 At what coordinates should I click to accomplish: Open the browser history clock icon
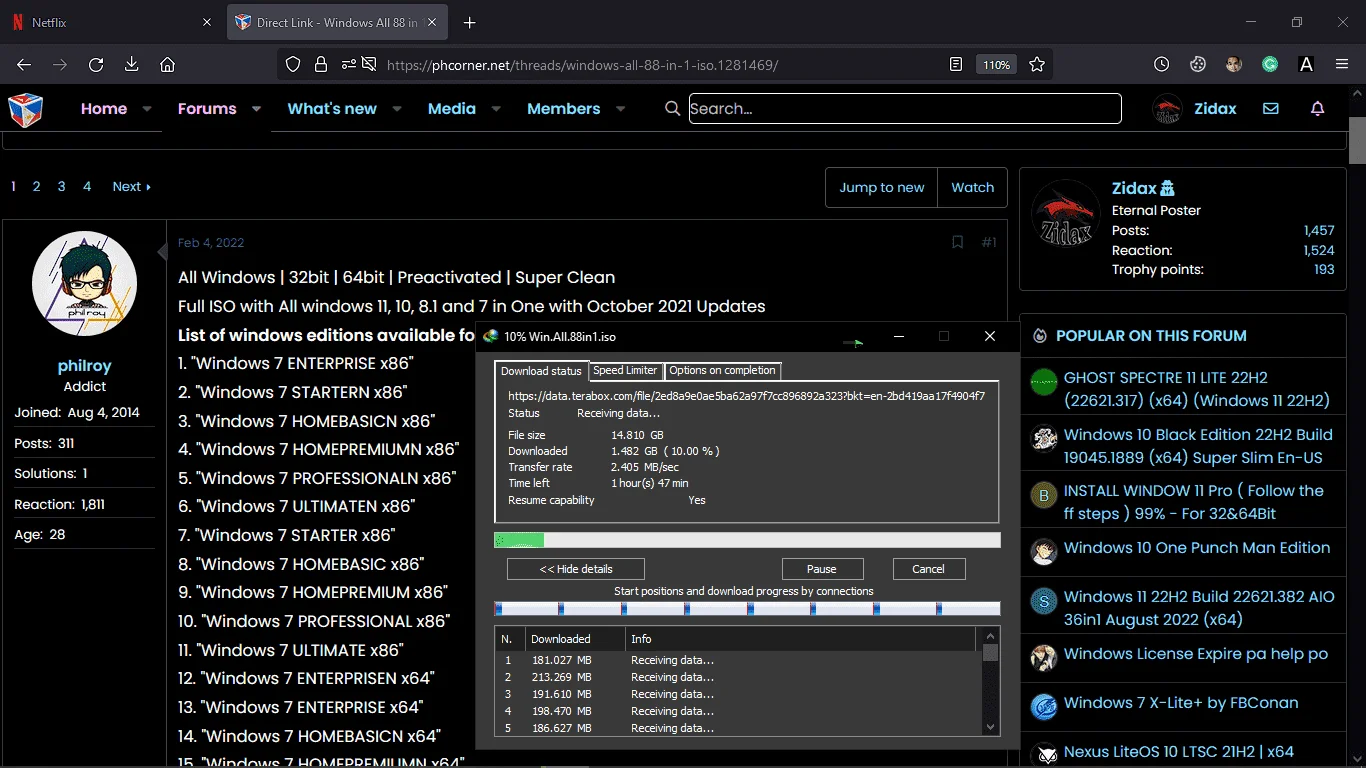coord(1161,65)
